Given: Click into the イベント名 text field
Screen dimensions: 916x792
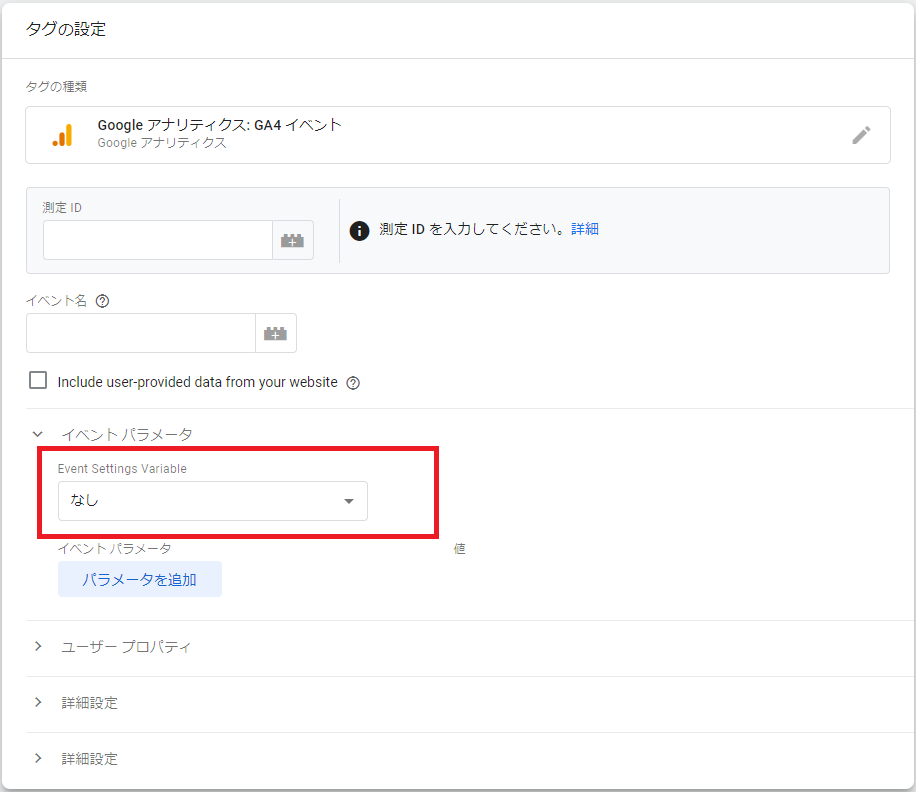Looking at the screenshot, I should (x=140, y=333).
